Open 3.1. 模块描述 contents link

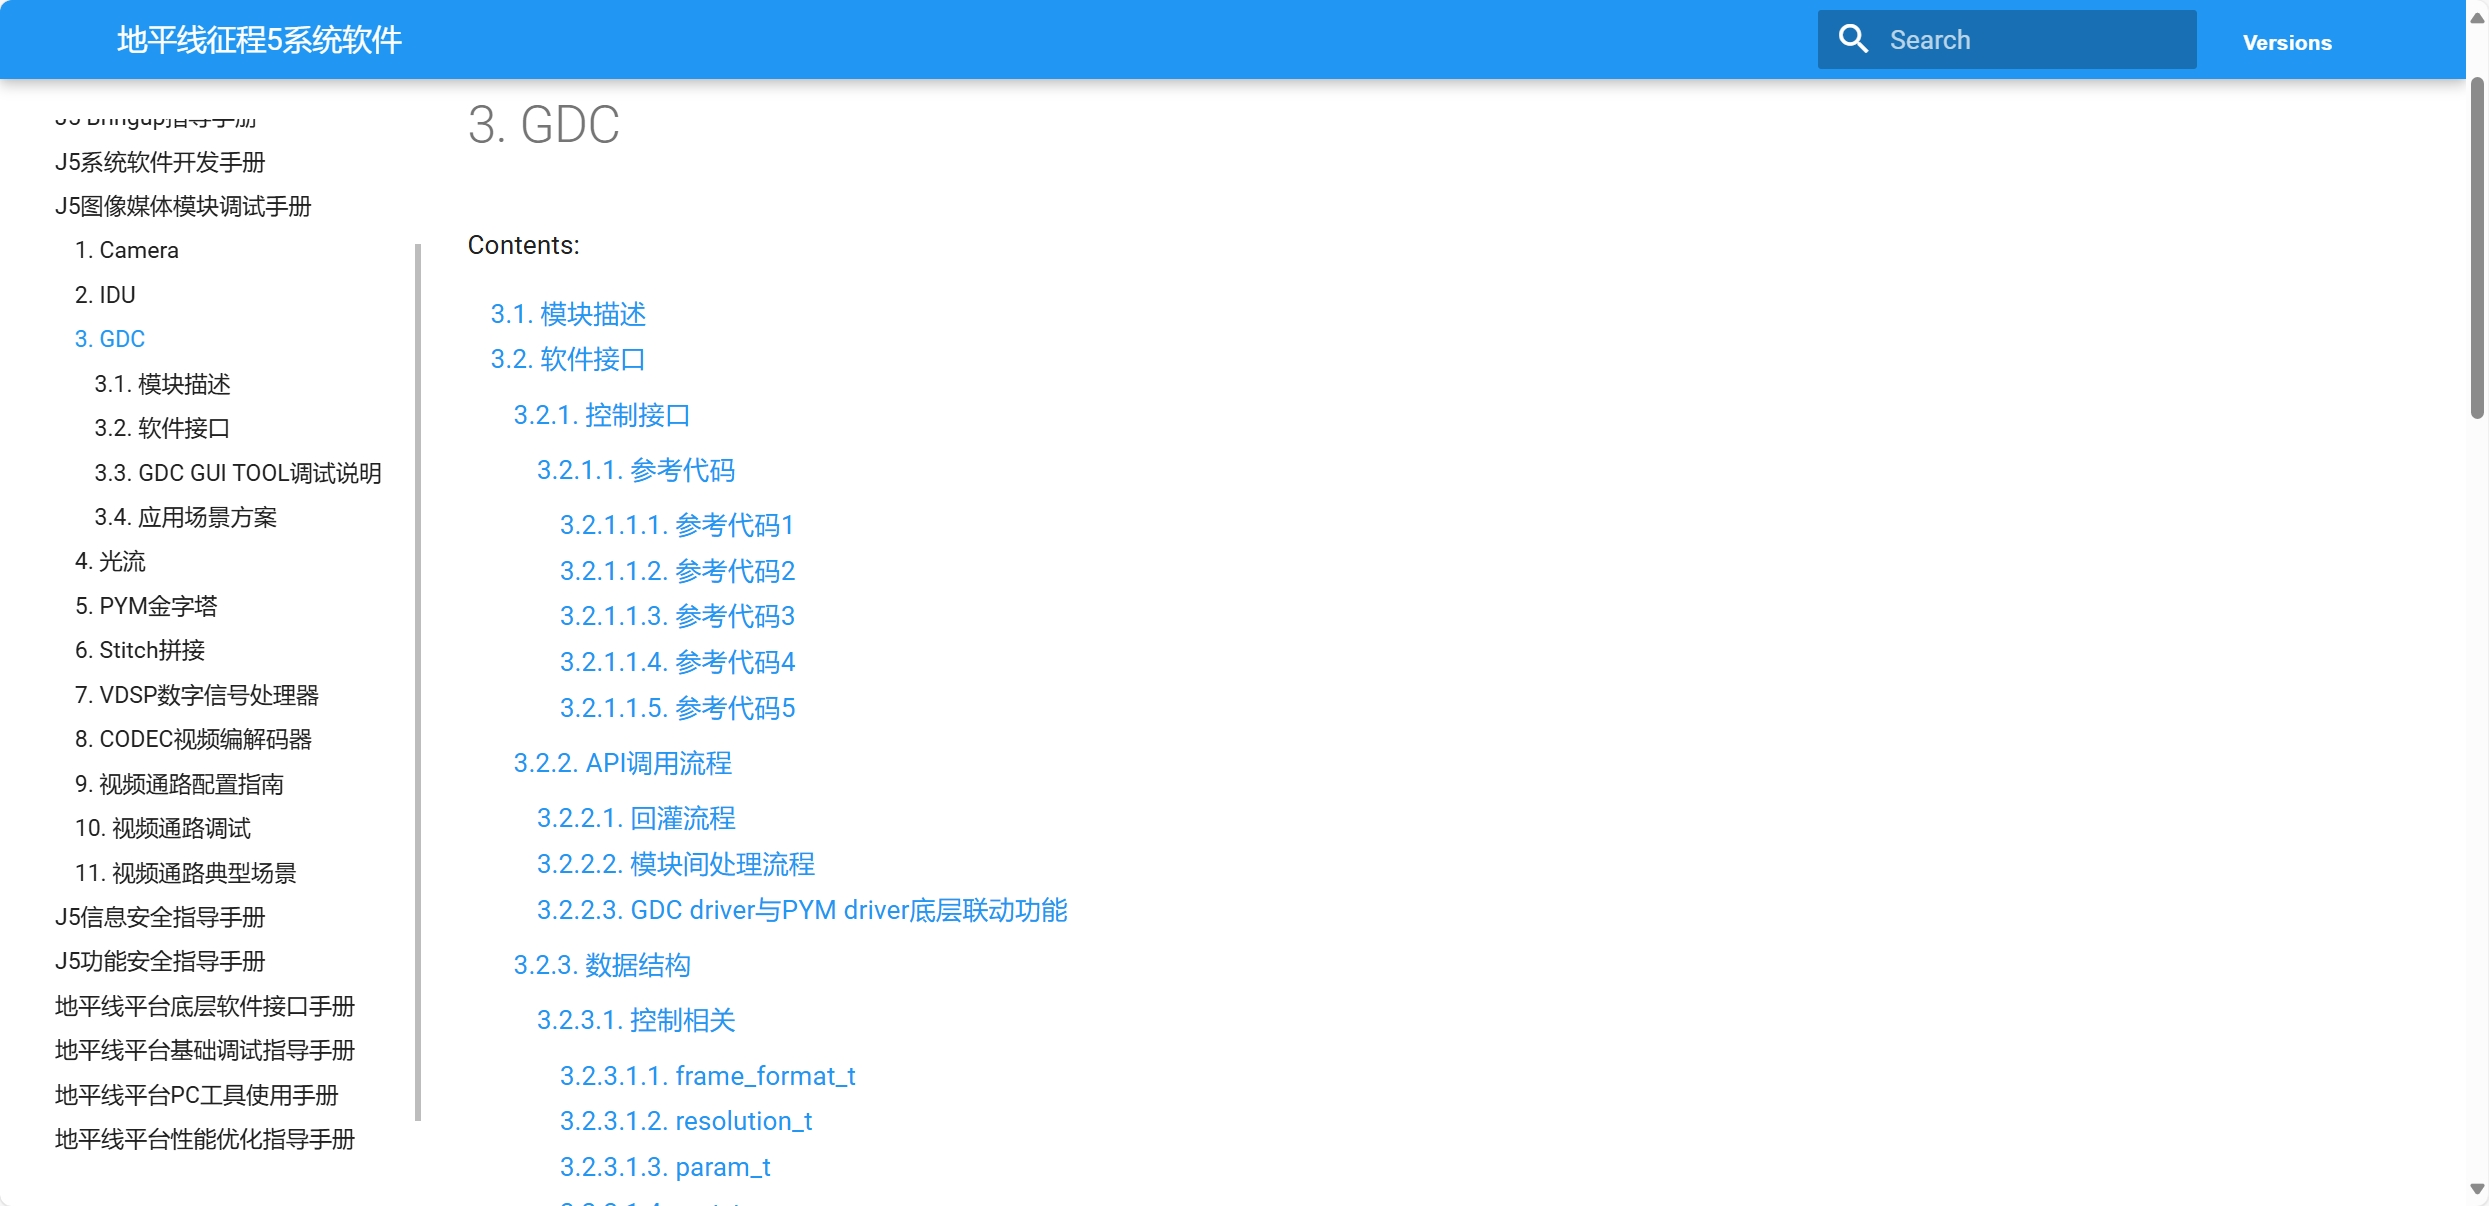(x=568, y=314)
